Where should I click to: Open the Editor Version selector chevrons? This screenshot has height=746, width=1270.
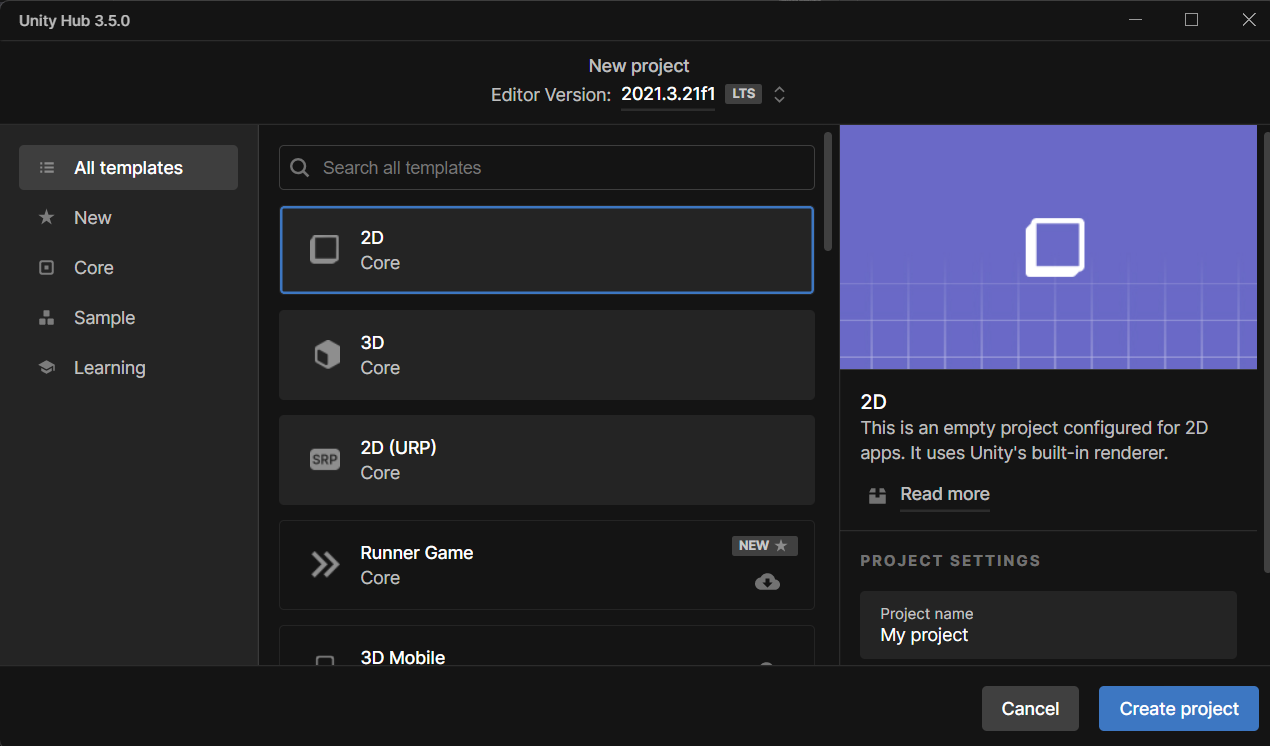(x=779, y=94)
